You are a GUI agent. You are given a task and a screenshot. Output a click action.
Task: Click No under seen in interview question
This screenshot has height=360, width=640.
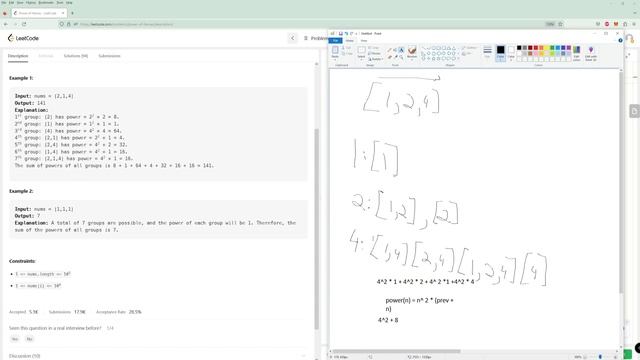click(29, 339)
